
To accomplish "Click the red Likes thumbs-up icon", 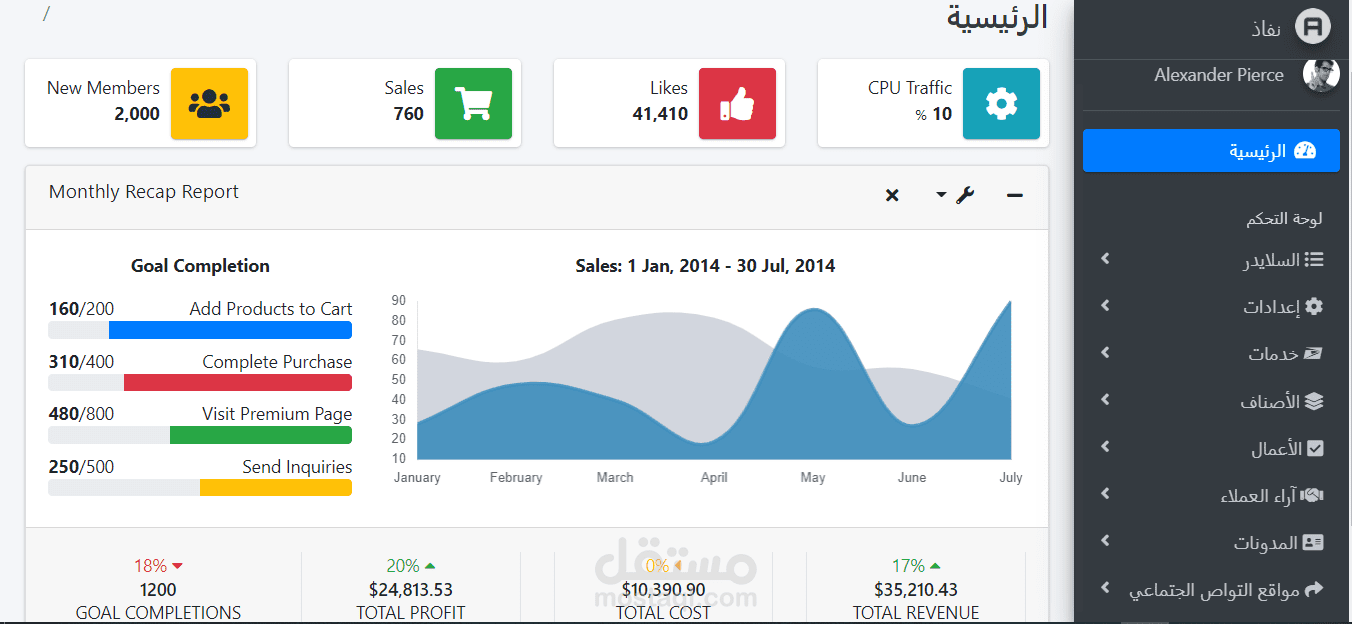I will [x=737, y=103].
